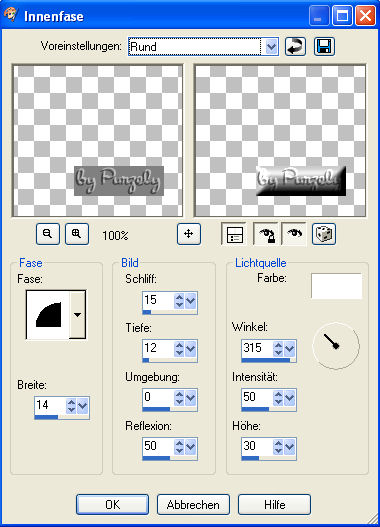The image size is (380, 527).
Task: Click the navigate preview crosshair icon
Action: (189, 234)
